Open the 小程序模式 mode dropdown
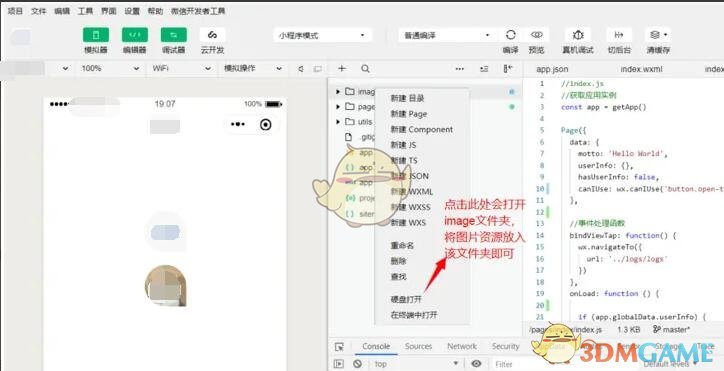This screenshot has width=724, height=371. (x=322, y=36)
